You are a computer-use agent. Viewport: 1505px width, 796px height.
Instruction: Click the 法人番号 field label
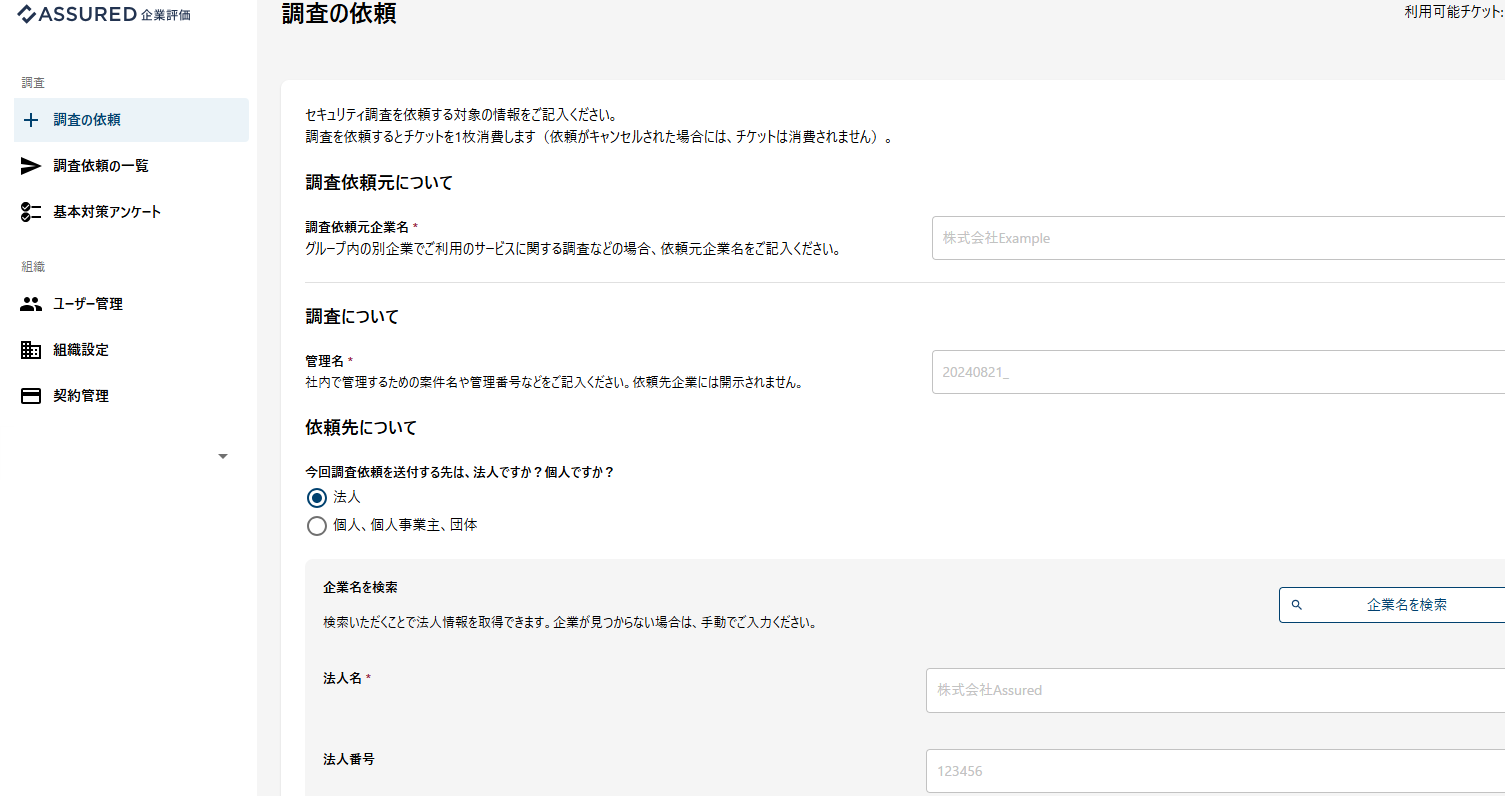pyautogui.click(x=349, y=760)
